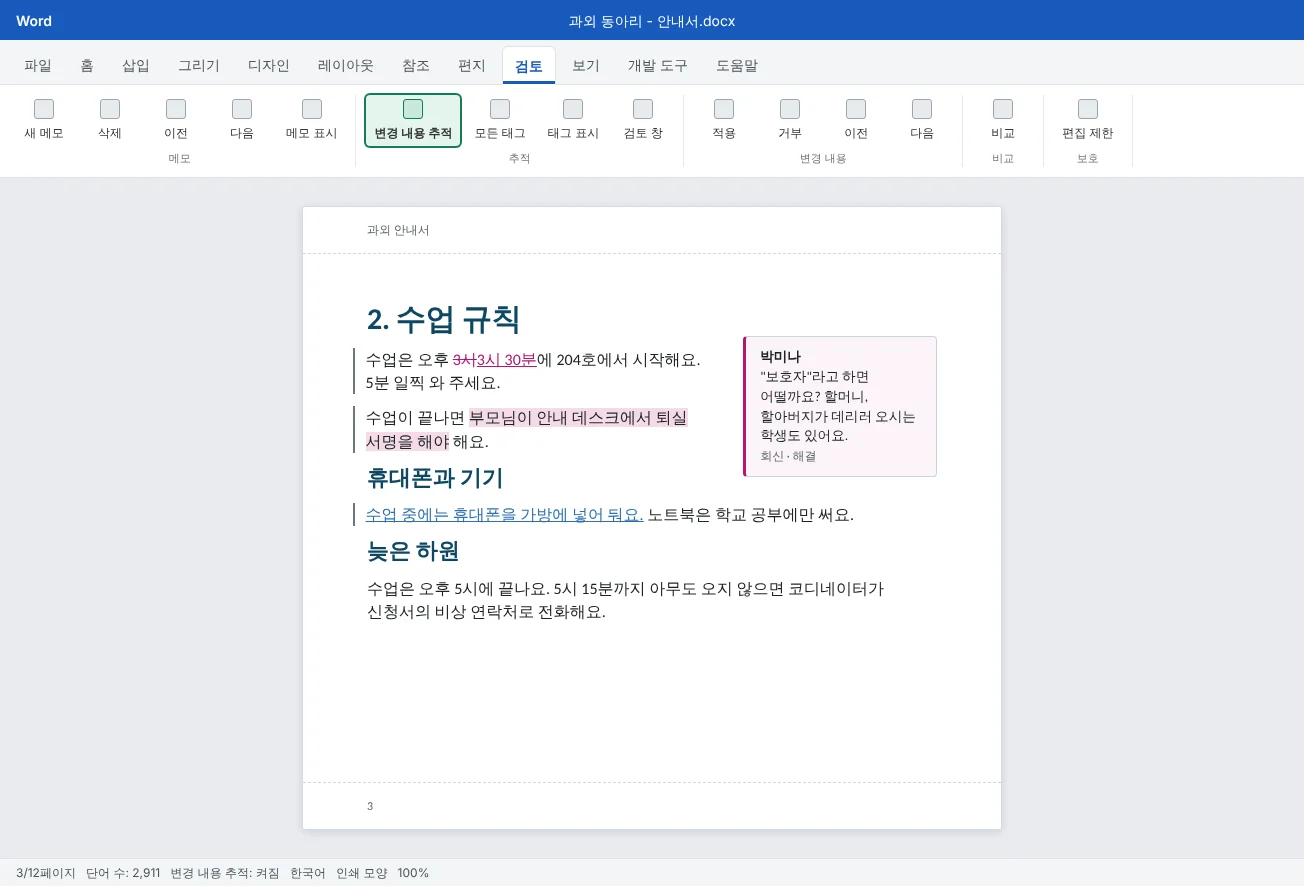Click the underlined sentence 수업 중에는 휴대폰을 가방에 넣어 둬요.
This screenshot has width=1304, height=886.
coord(504,515)
